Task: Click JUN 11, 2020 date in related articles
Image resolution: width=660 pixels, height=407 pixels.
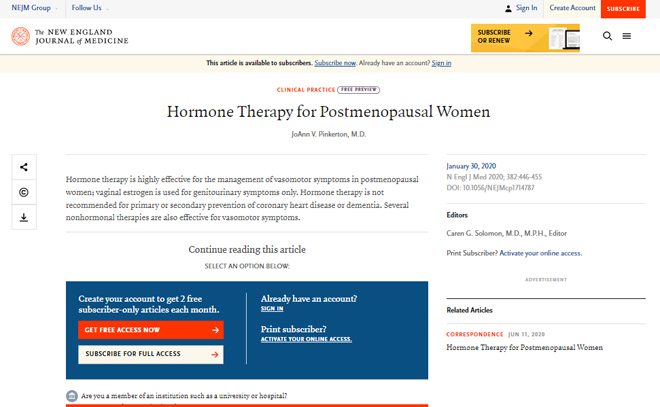Action: 526,334
